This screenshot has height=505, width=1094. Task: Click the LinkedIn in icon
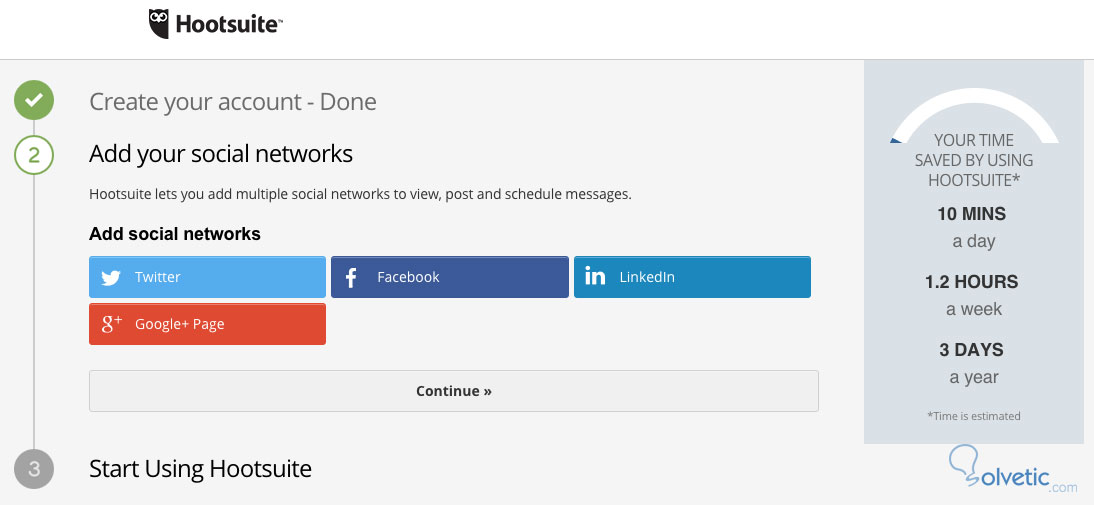click(x=595, y=277)
